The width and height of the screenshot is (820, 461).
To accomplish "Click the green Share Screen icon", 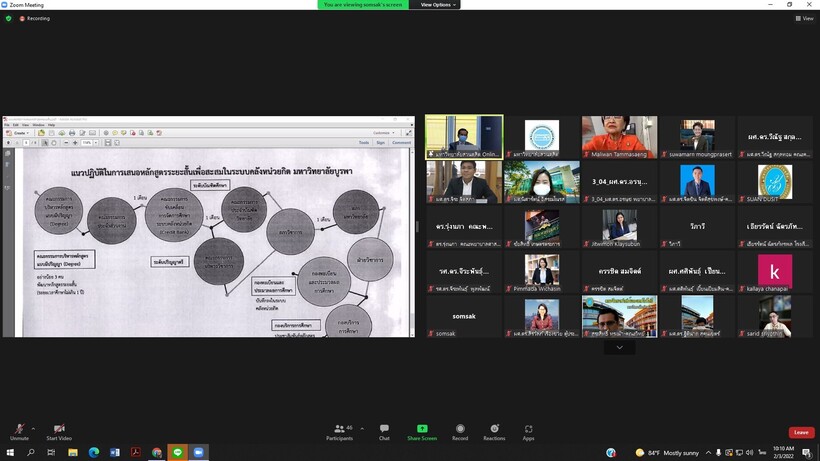I will [421, 430].
